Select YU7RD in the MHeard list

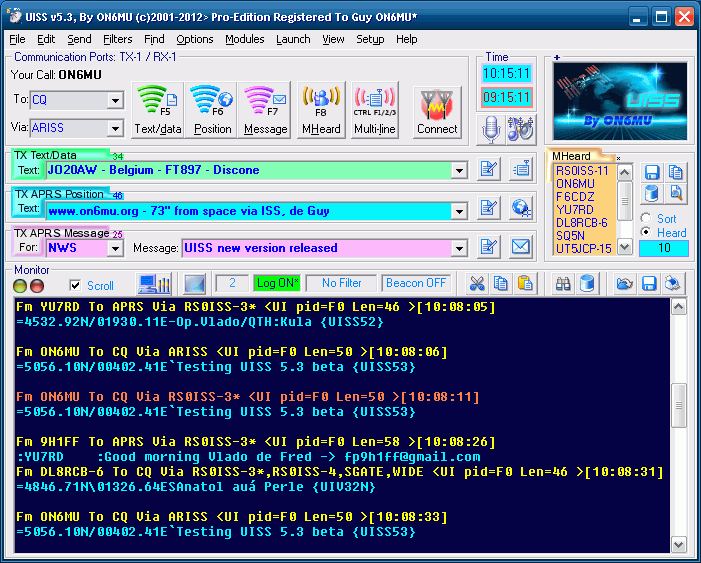coord(575,210)
